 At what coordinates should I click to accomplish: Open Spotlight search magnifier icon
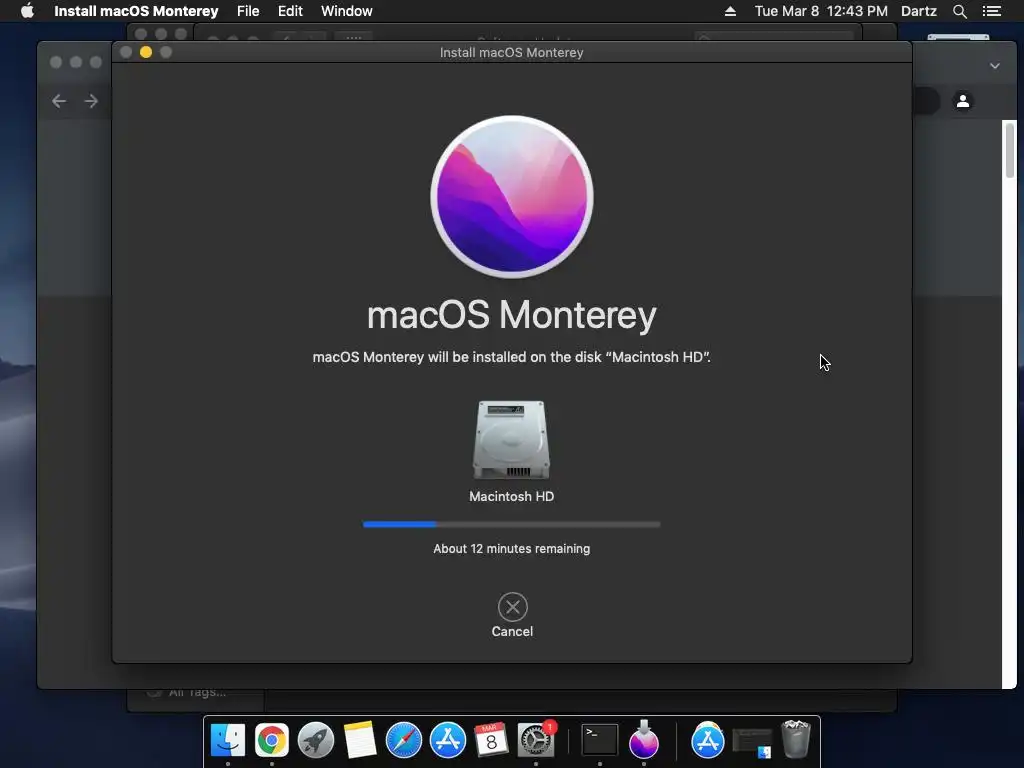[960, 11]
